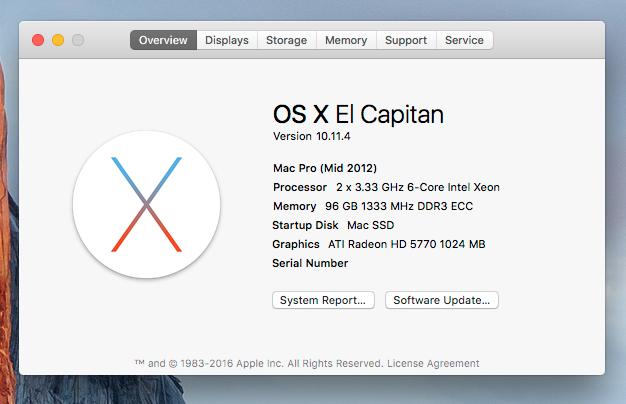Click the Serial Number label
Screen dimensions: 626x404
pyautogui.click(x=310, y=263)
